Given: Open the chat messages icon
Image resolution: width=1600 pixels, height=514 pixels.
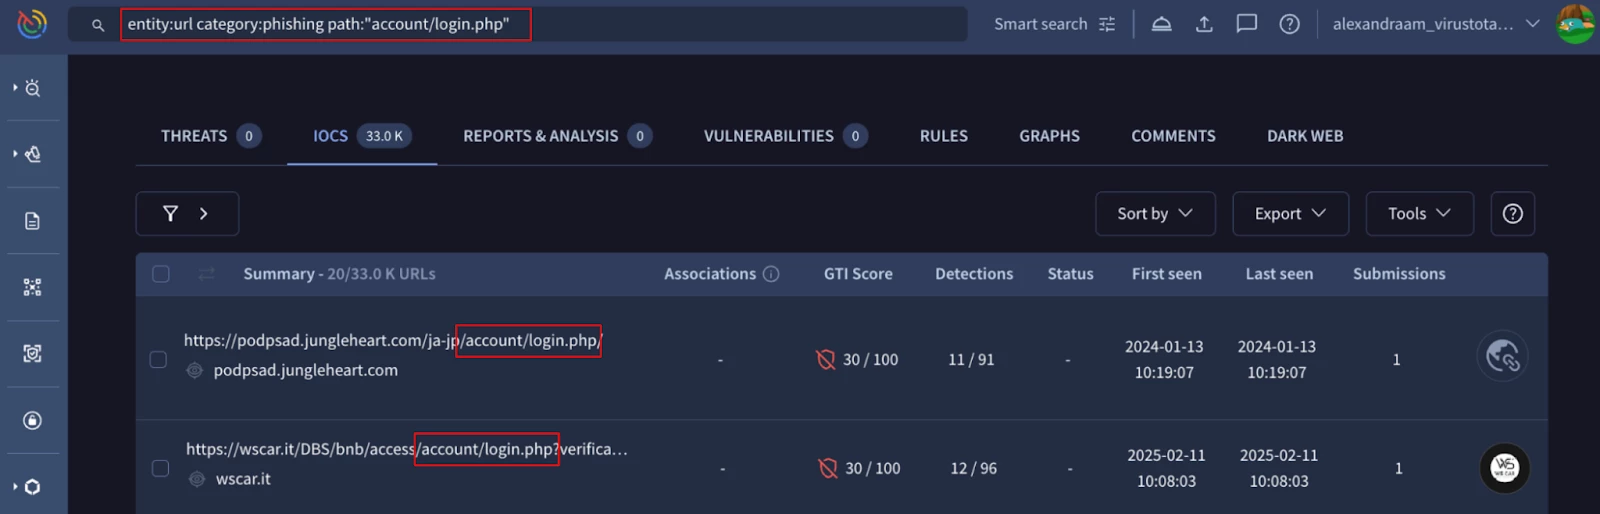Looking at the screenshot, I should pyautogui.click(x=1246, y=24).
